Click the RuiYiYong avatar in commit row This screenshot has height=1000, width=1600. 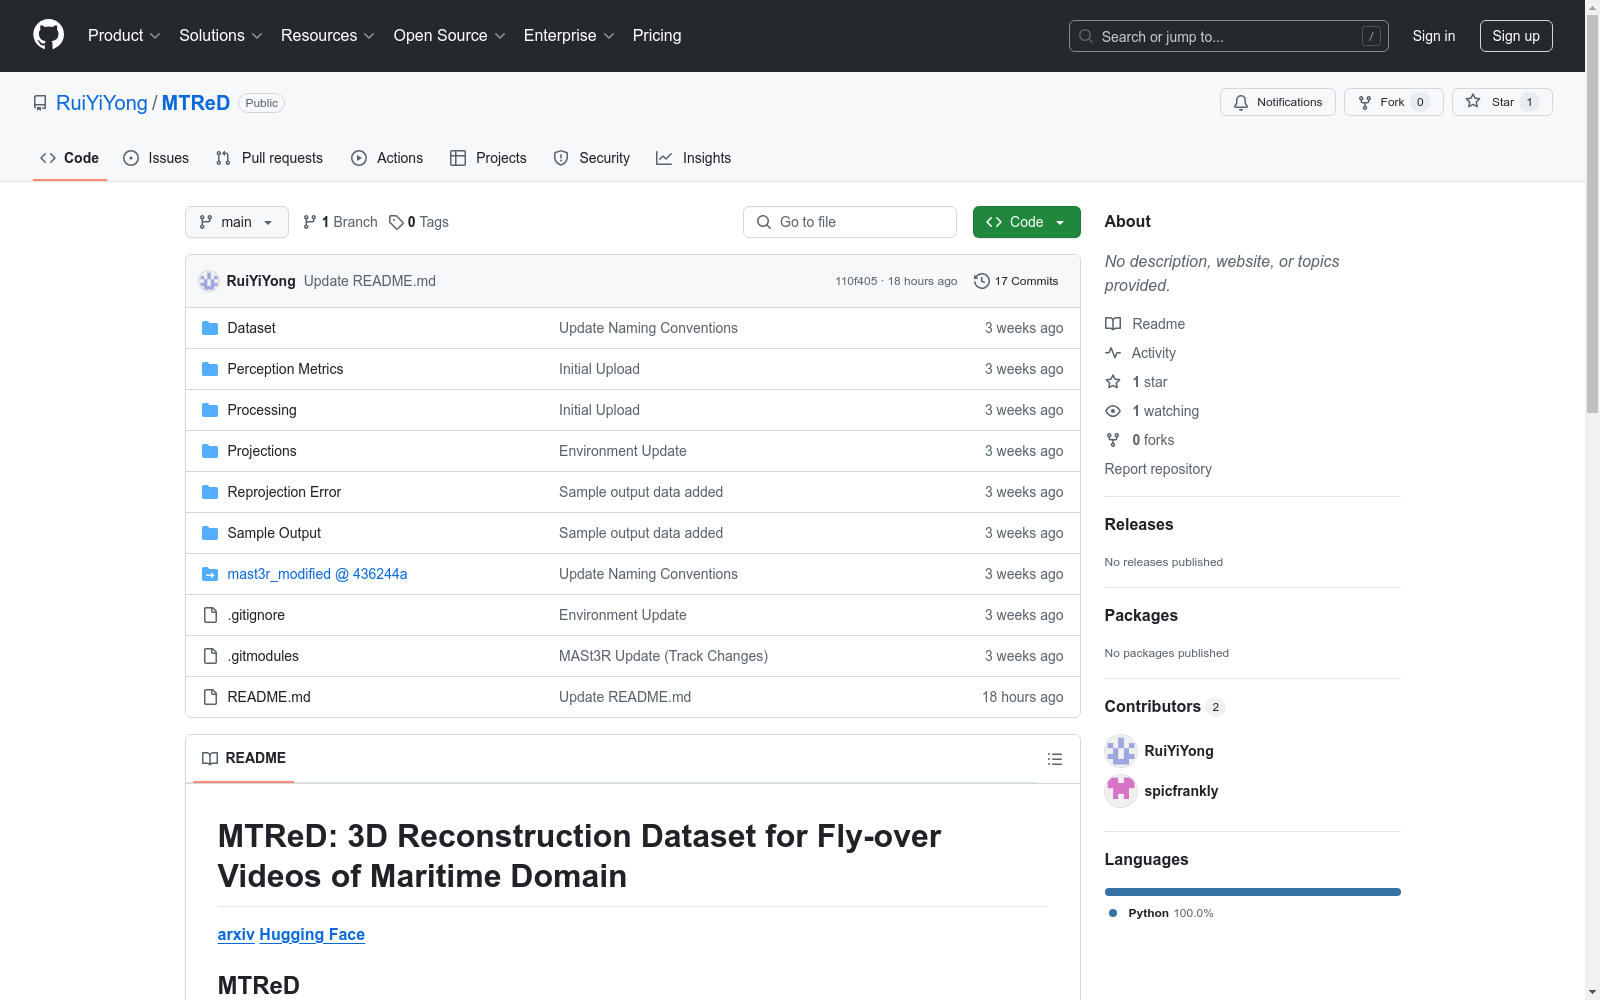coord(209,281)
